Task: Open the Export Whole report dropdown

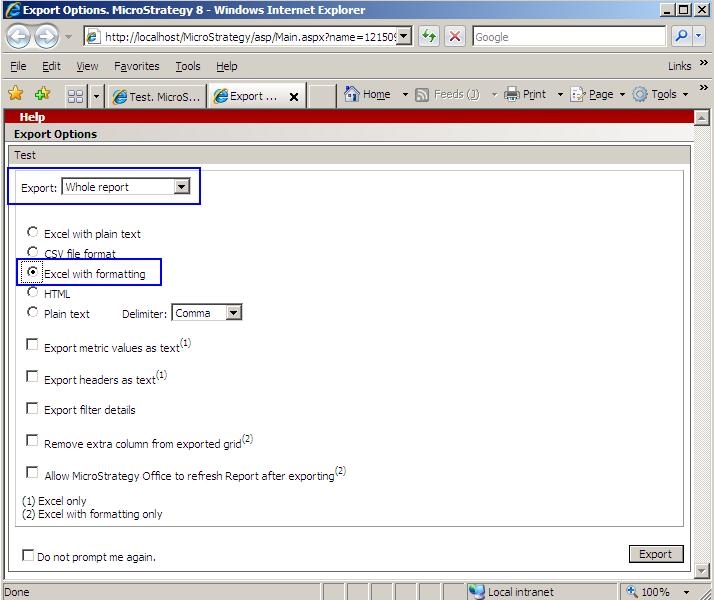Action: coord(181,186)
